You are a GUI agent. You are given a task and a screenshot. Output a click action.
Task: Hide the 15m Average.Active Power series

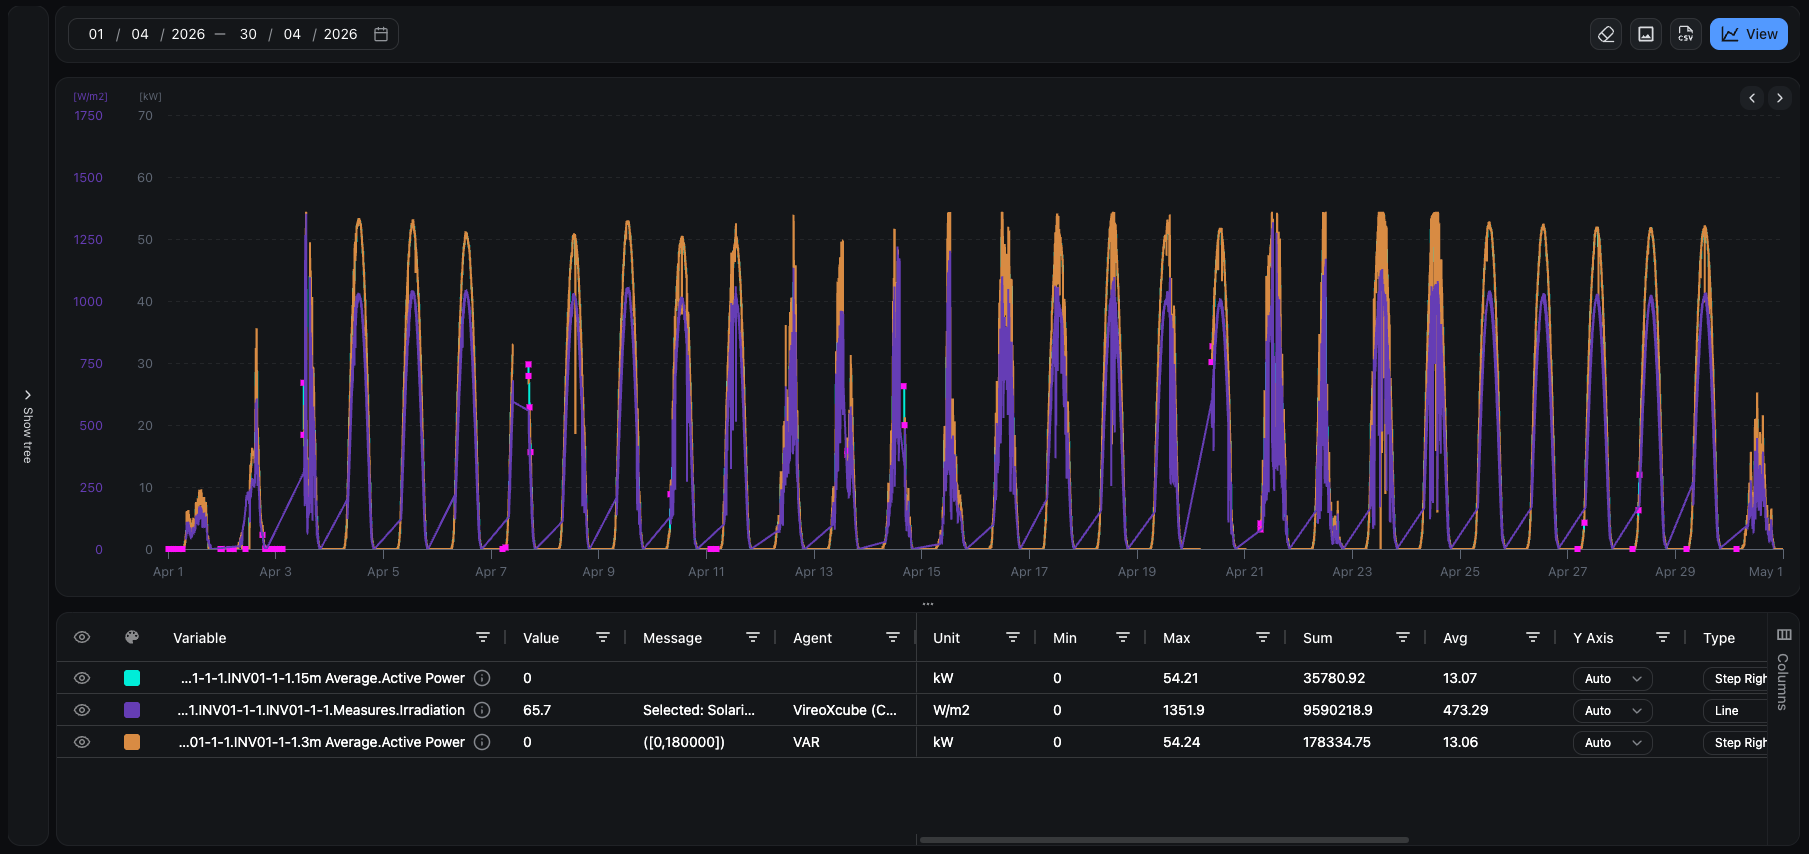pos(82,678)
